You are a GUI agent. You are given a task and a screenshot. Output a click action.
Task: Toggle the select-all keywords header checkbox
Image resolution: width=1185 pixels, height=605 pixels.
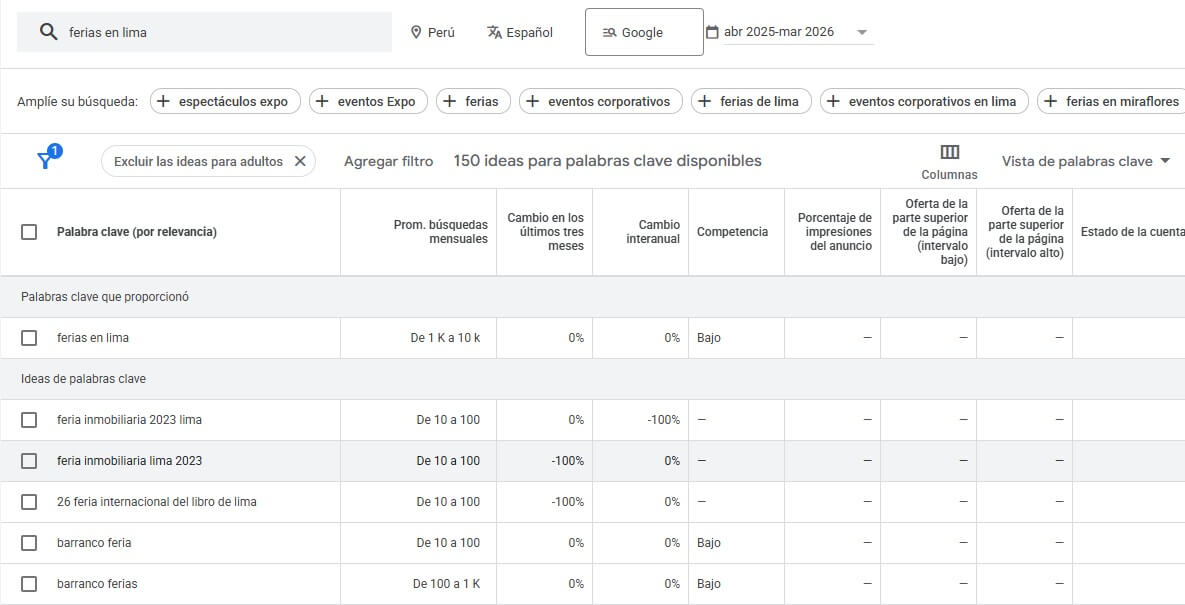point(29,232)
